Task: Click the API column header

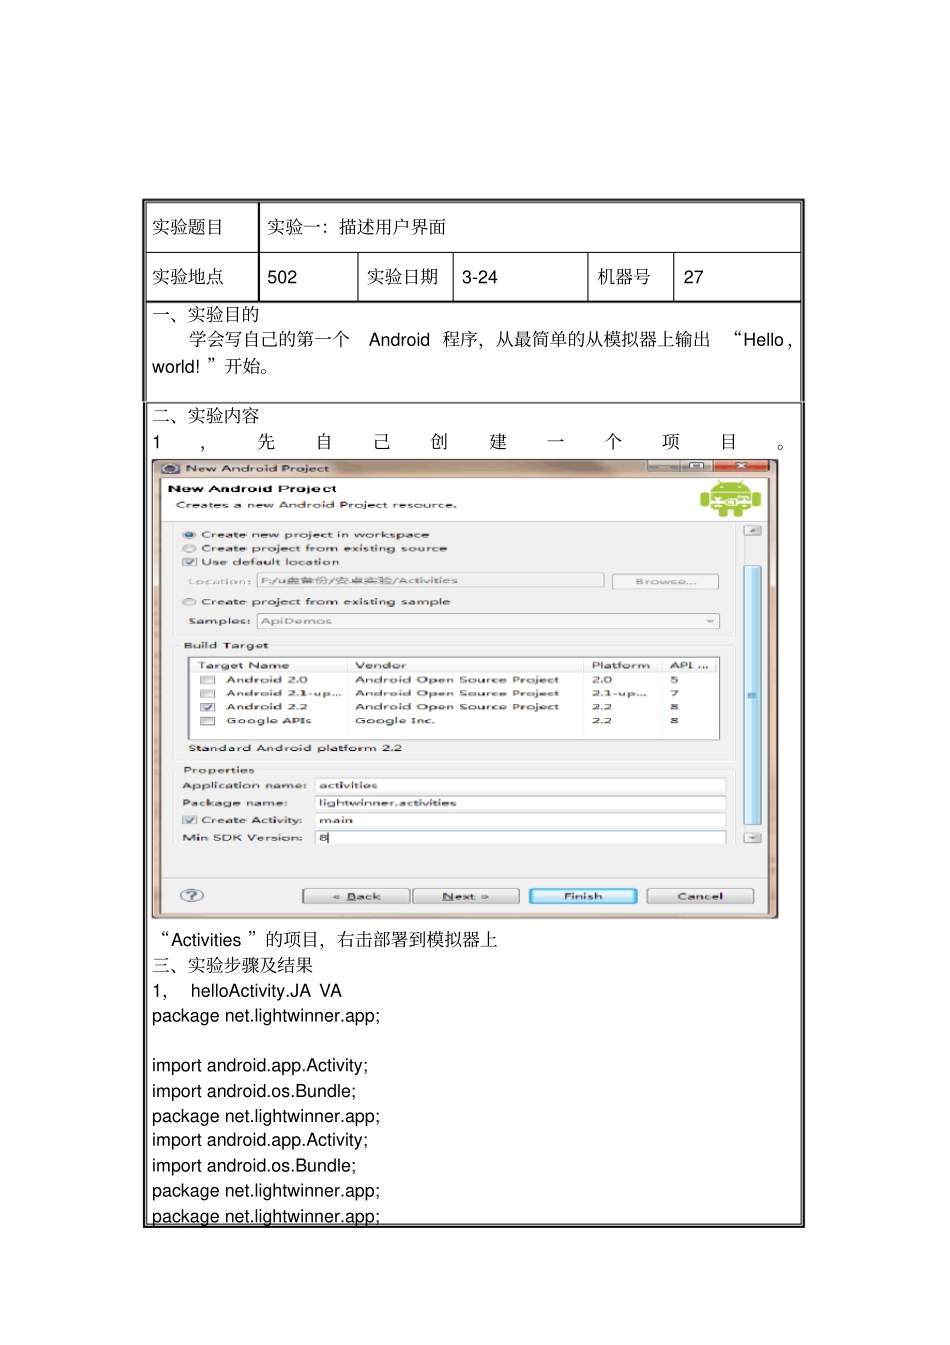Action: point(690,665)
